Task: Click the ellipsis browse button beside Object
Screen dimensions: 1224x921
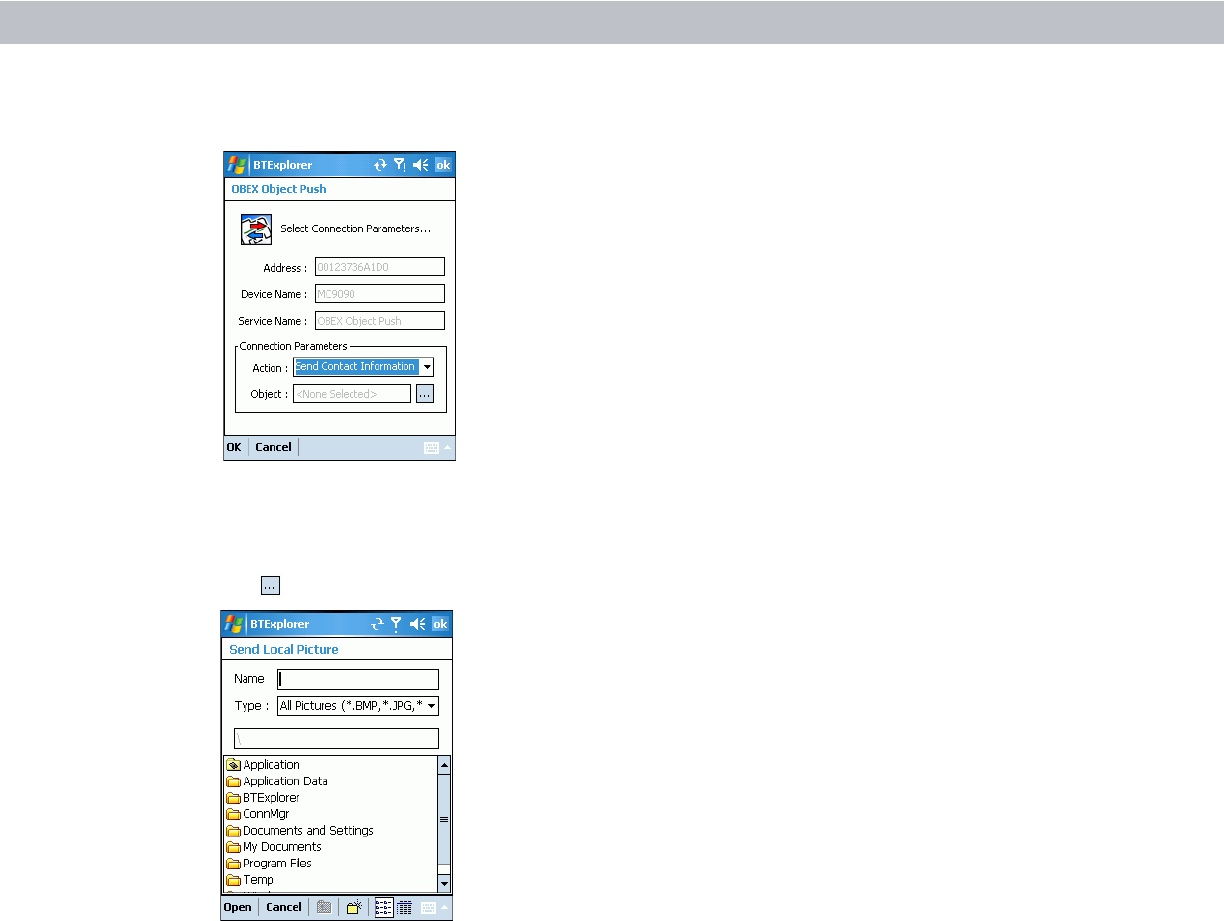Action: [x=425, y=394]
